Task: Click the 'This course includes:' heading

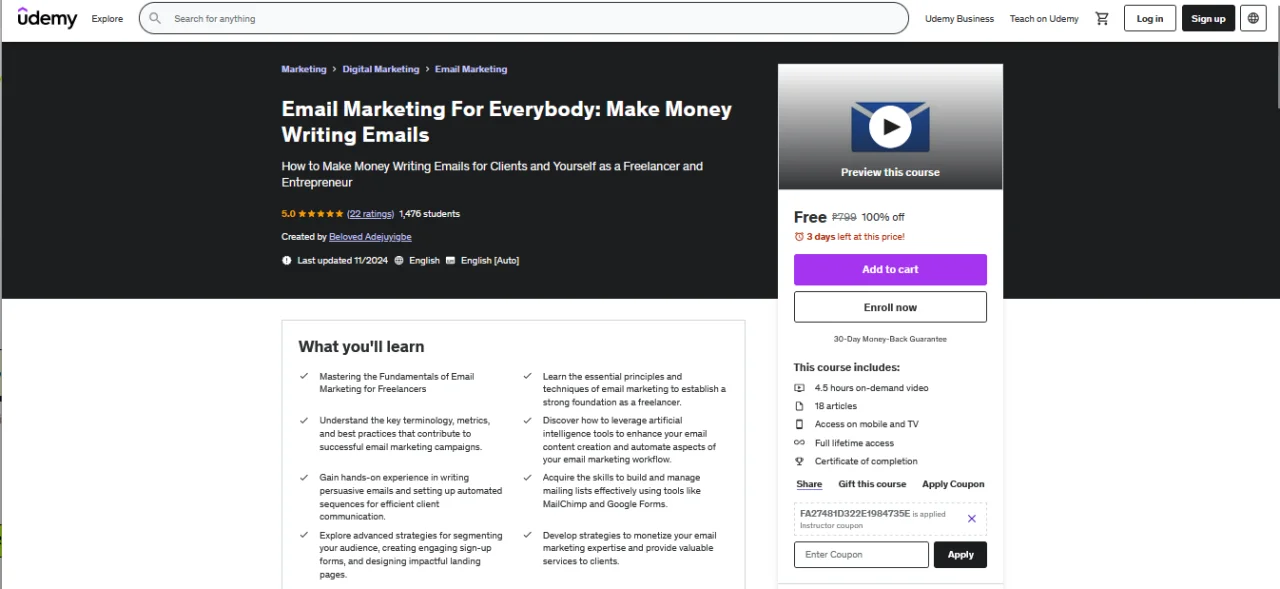Action: point(847,367)
